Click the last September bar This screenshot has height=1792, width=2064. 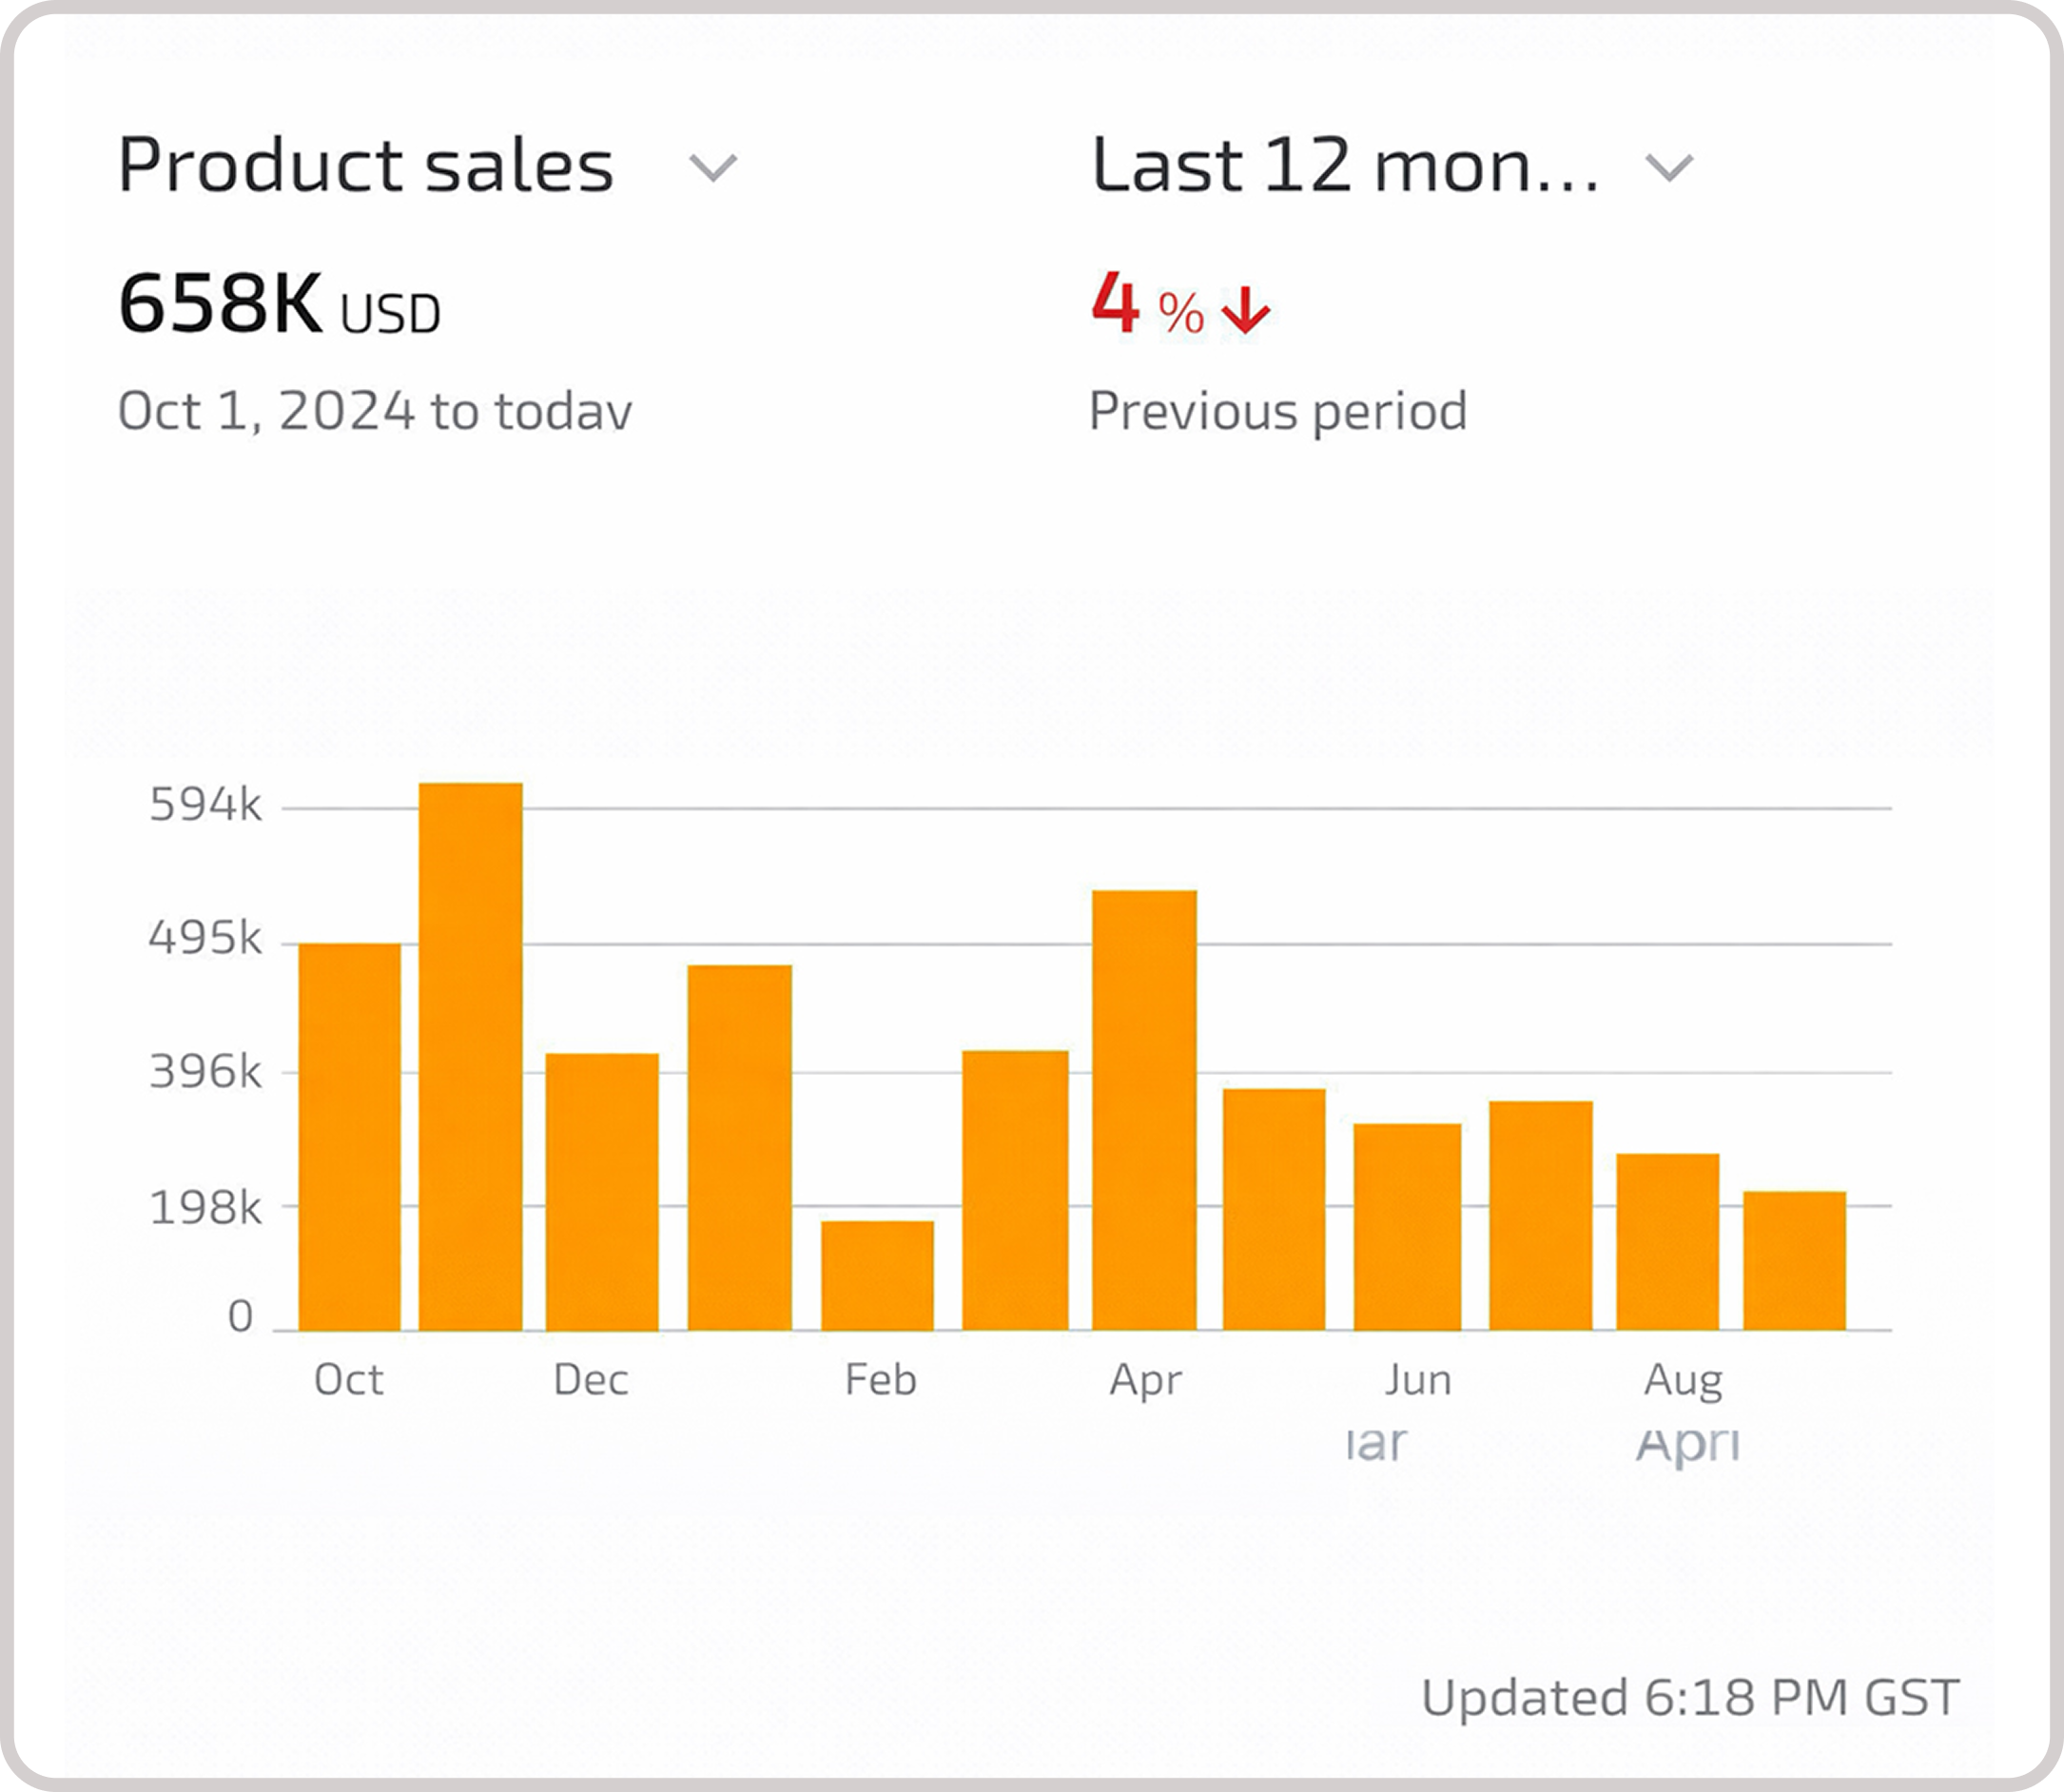click(1794, 1260)
